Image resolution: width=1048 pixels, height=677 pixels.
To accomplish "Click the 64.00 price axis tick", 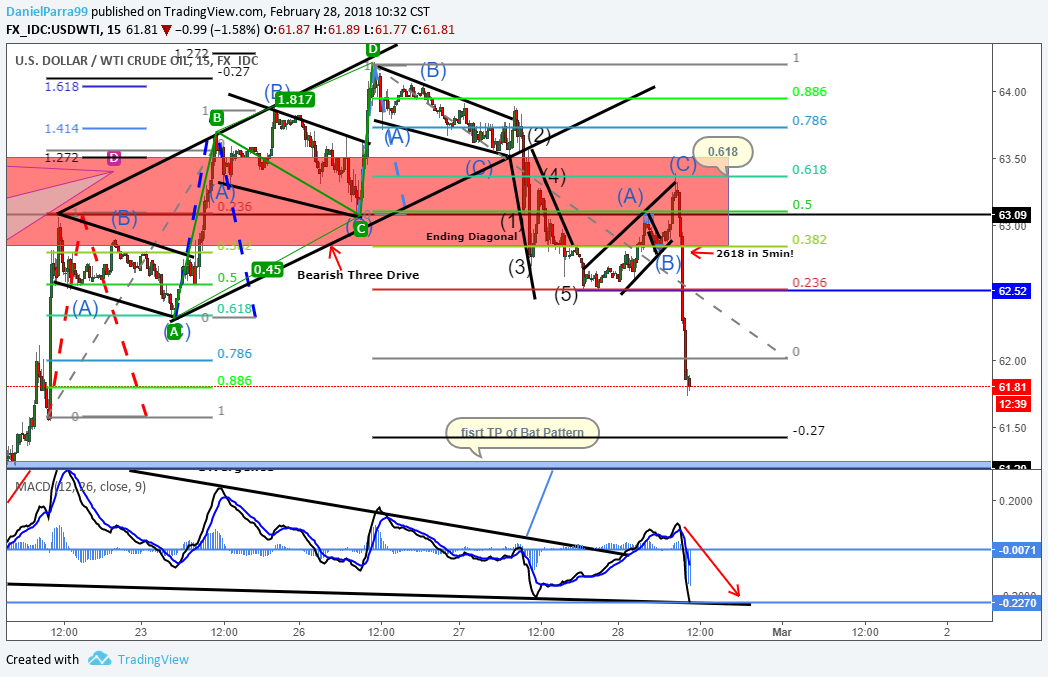I will coord(1013,92).
